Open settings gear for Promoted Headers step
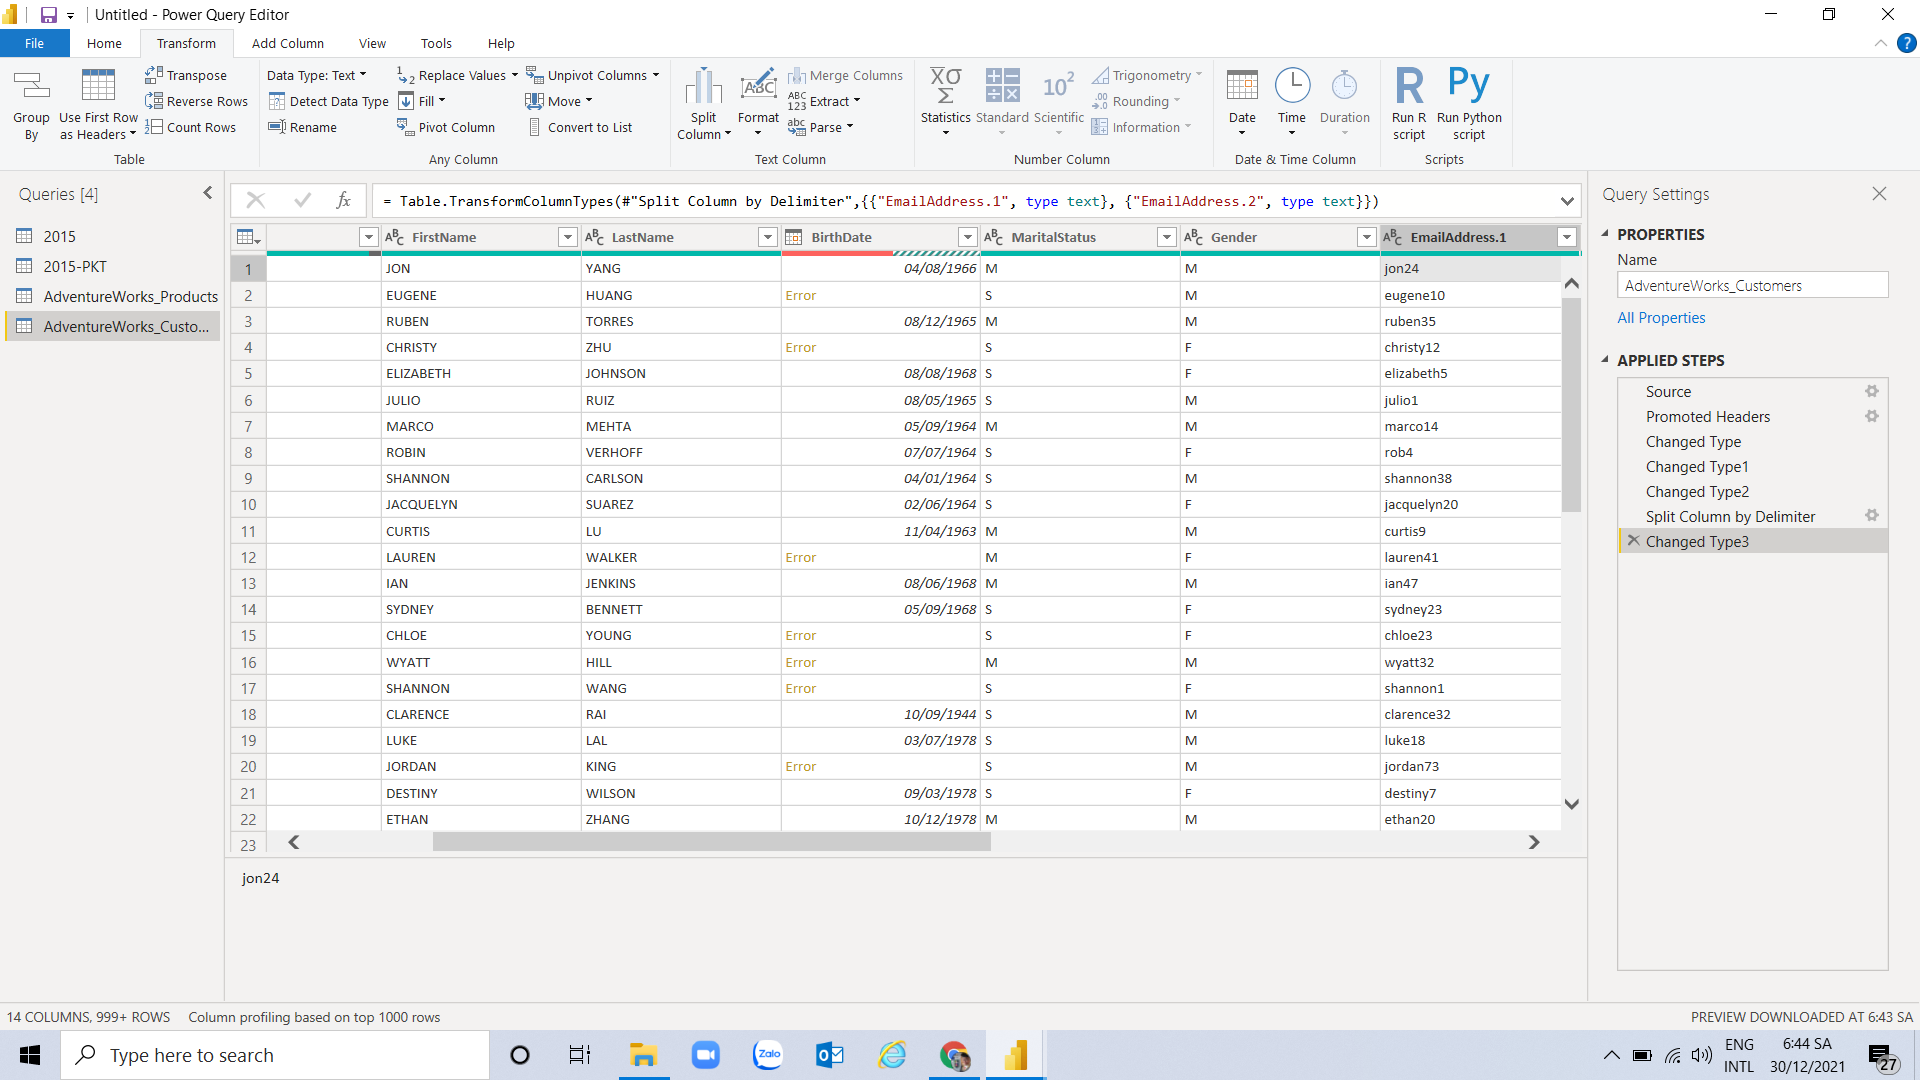This screenshot has height=1080, width=1920. click(x=1872, y=416)
